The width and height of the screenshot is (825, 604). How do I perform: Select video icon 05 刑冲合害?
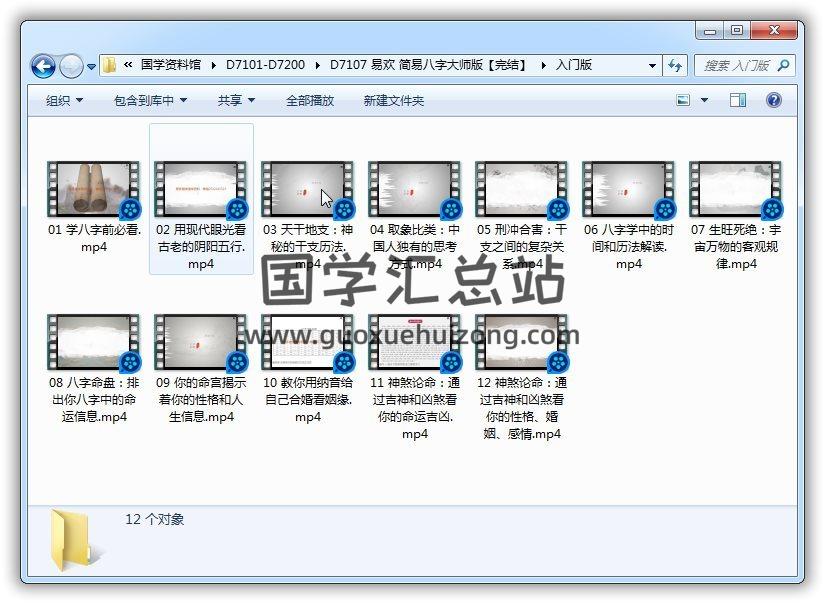521,189
